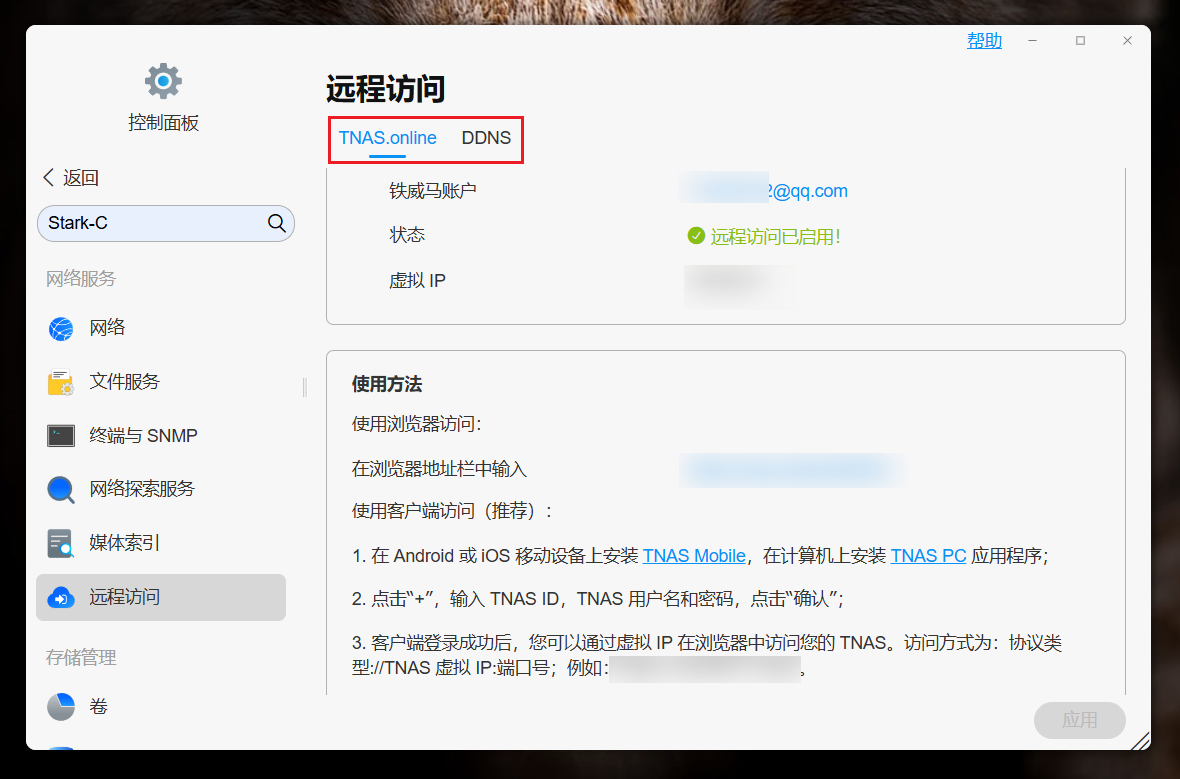Click the 应用 apply button
Viewport: 1180px width, 779px height.
point(1080,720)
